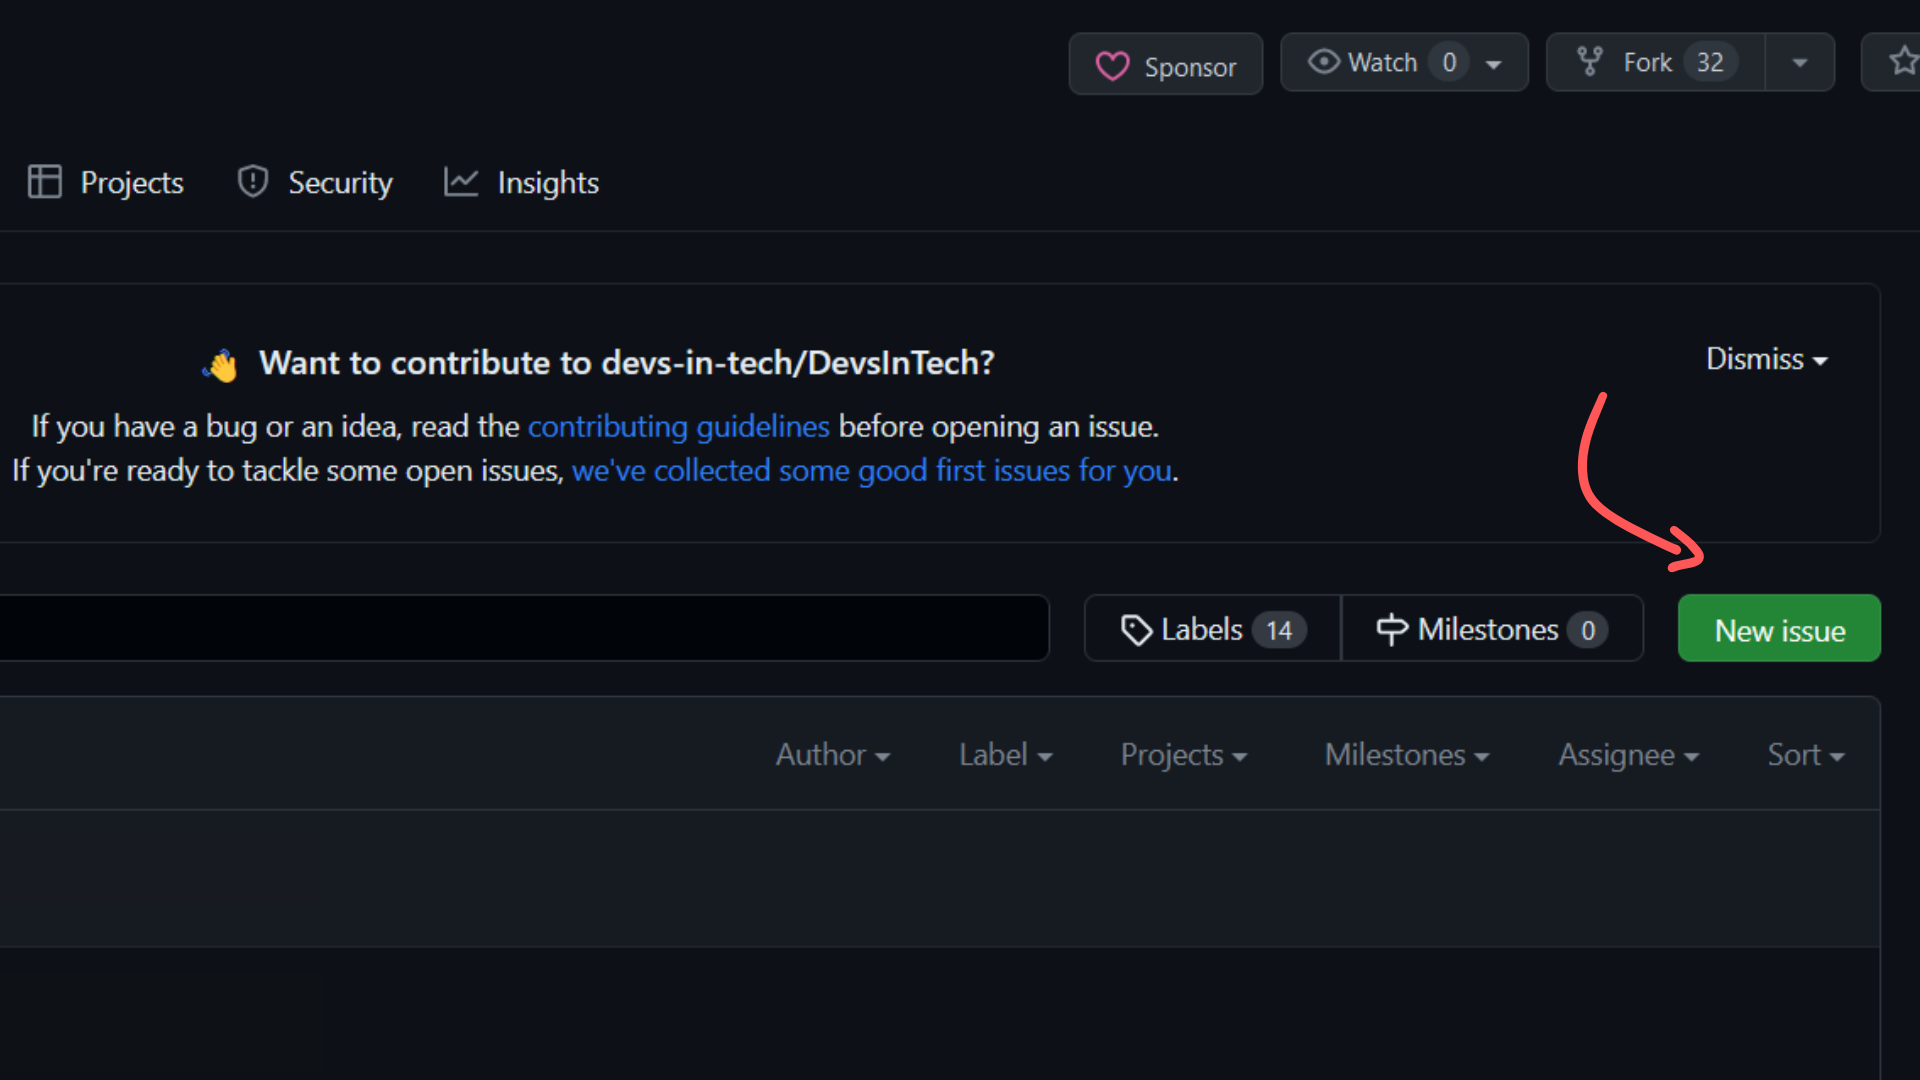
Task: Expand the Assignee filter dropdown
Action: tap(1628, 755)
